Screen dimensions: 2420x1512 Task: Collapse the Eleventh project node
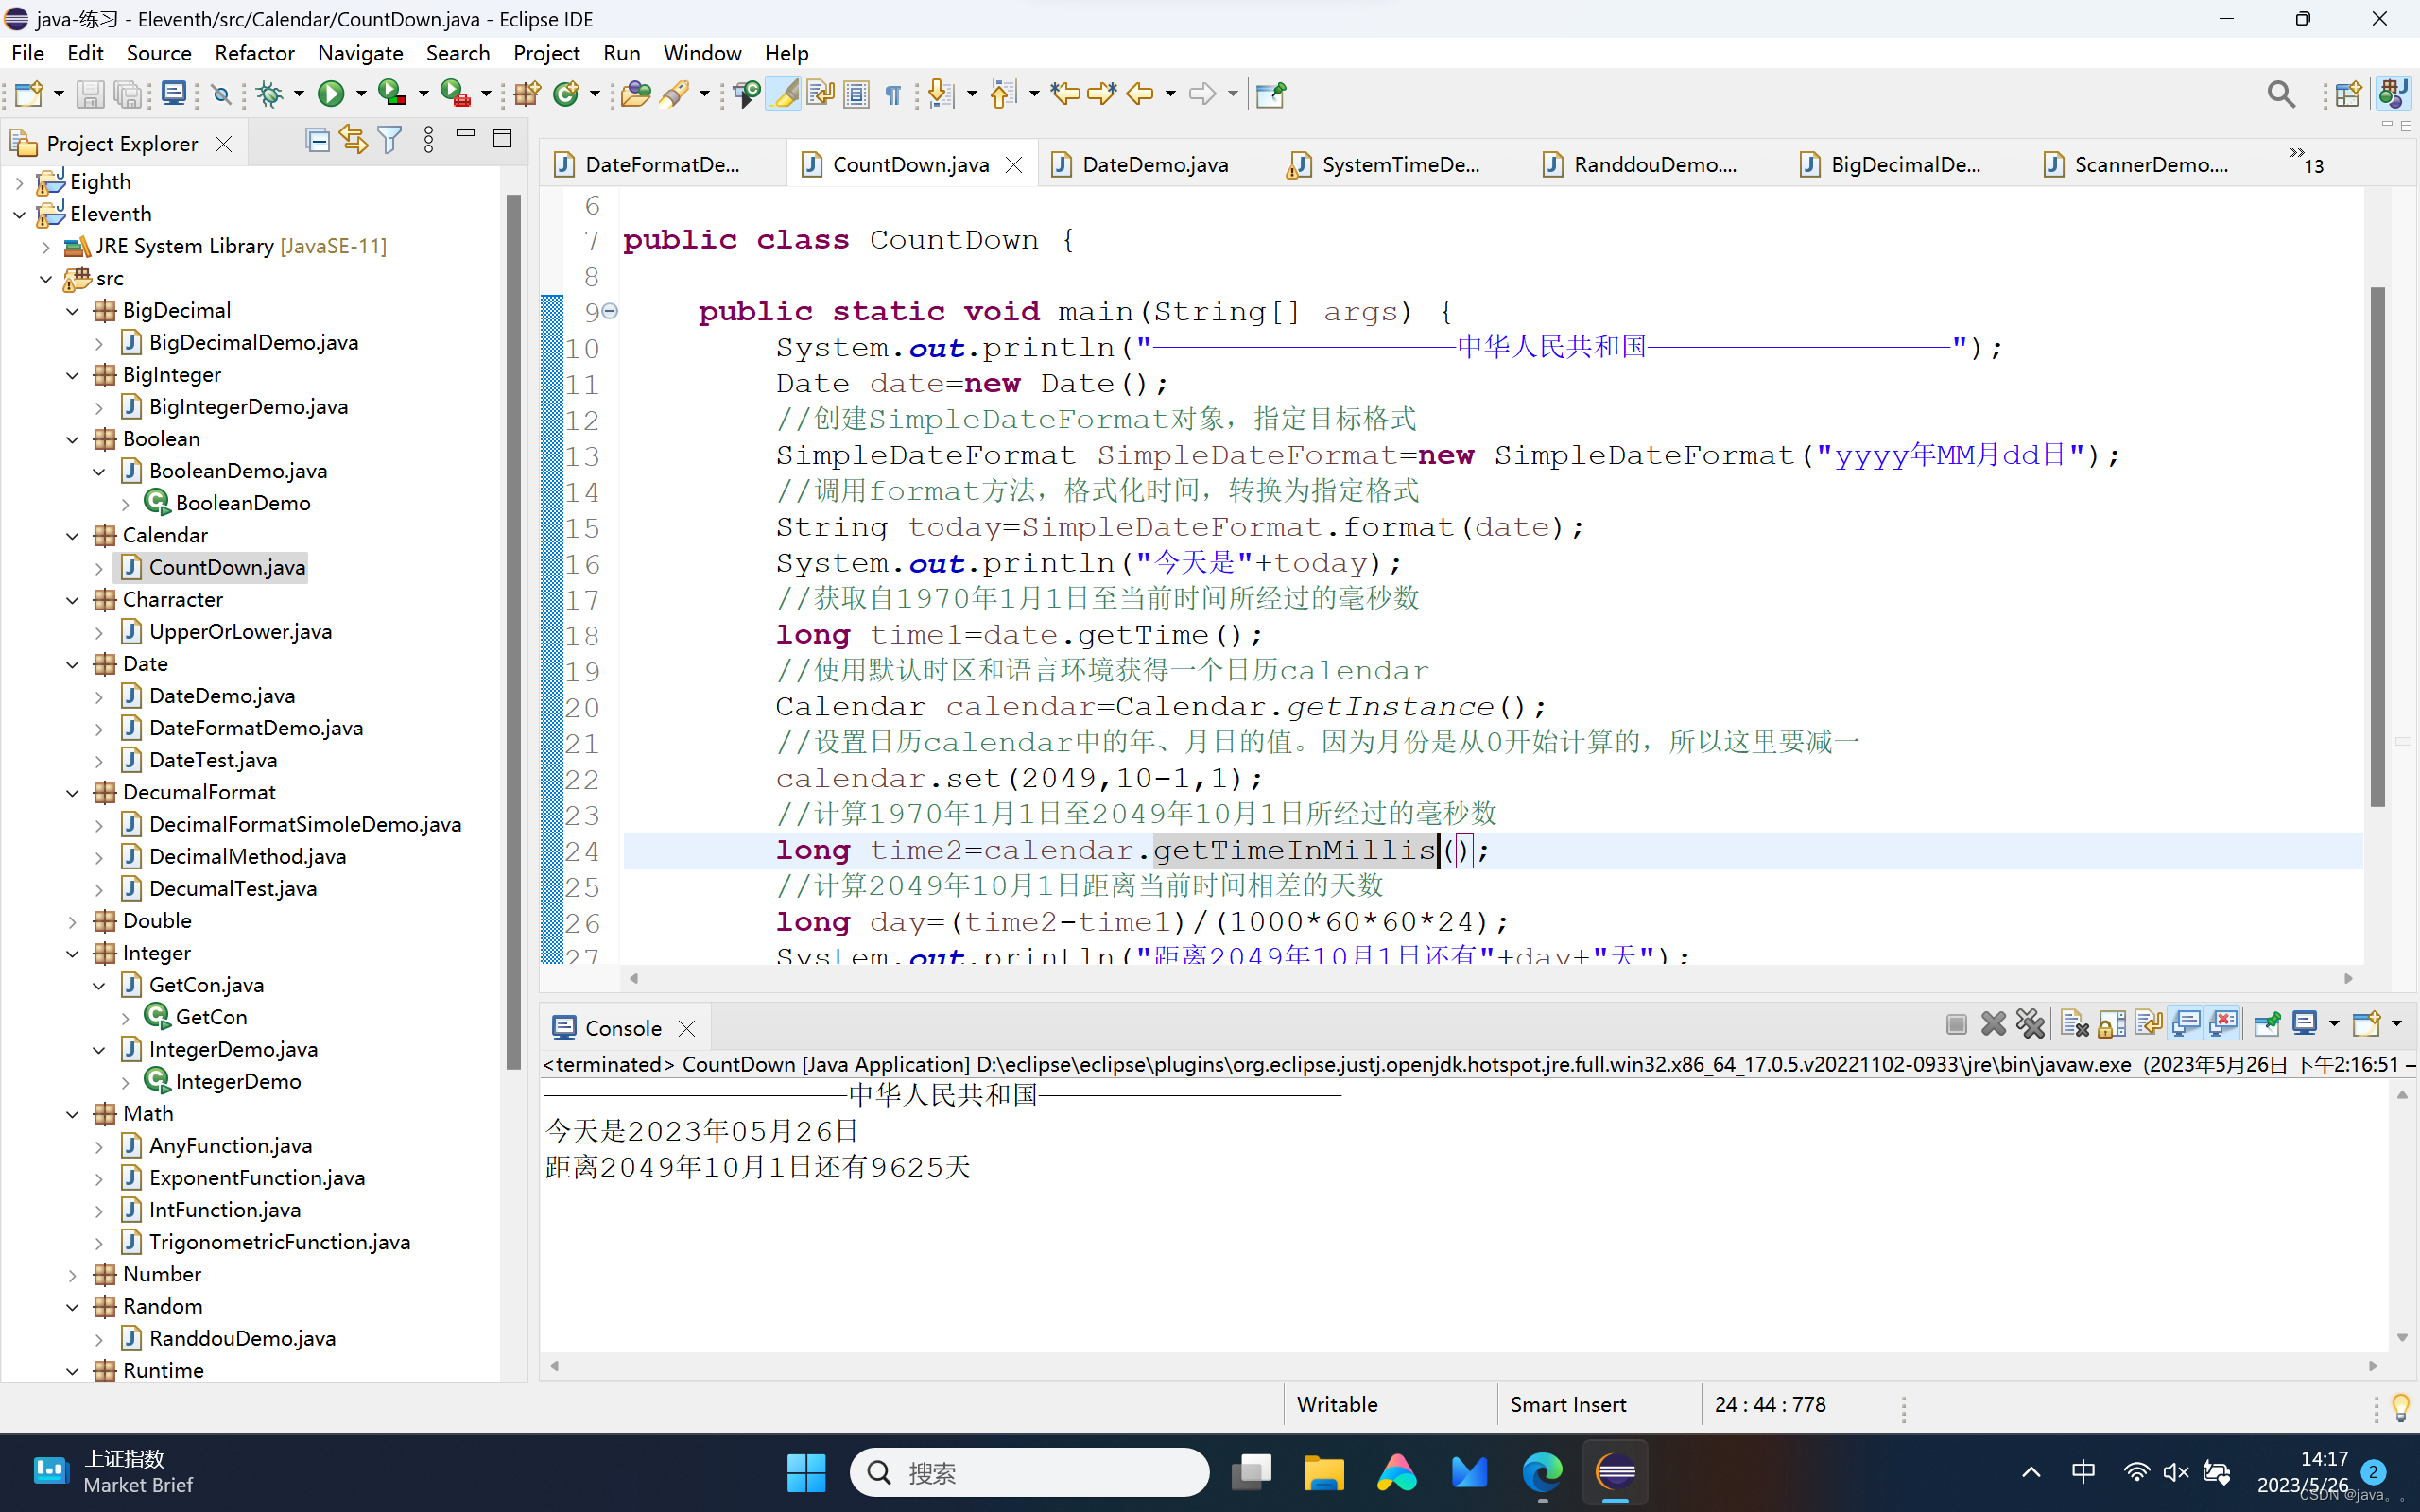[19, 214]
